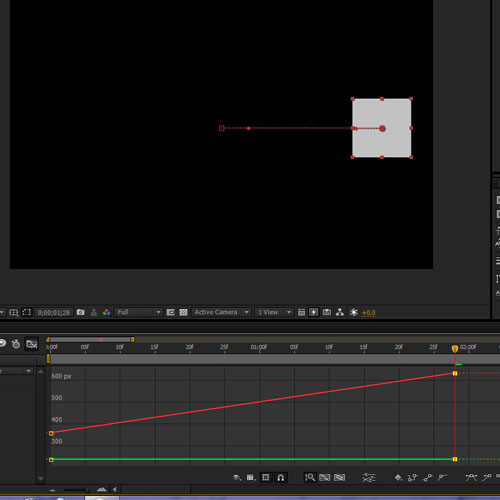Image resolution: width=500 pixels, height=500 pixels.
Task: Click the fit selection to view icon
Action: (x=325, y=478)
